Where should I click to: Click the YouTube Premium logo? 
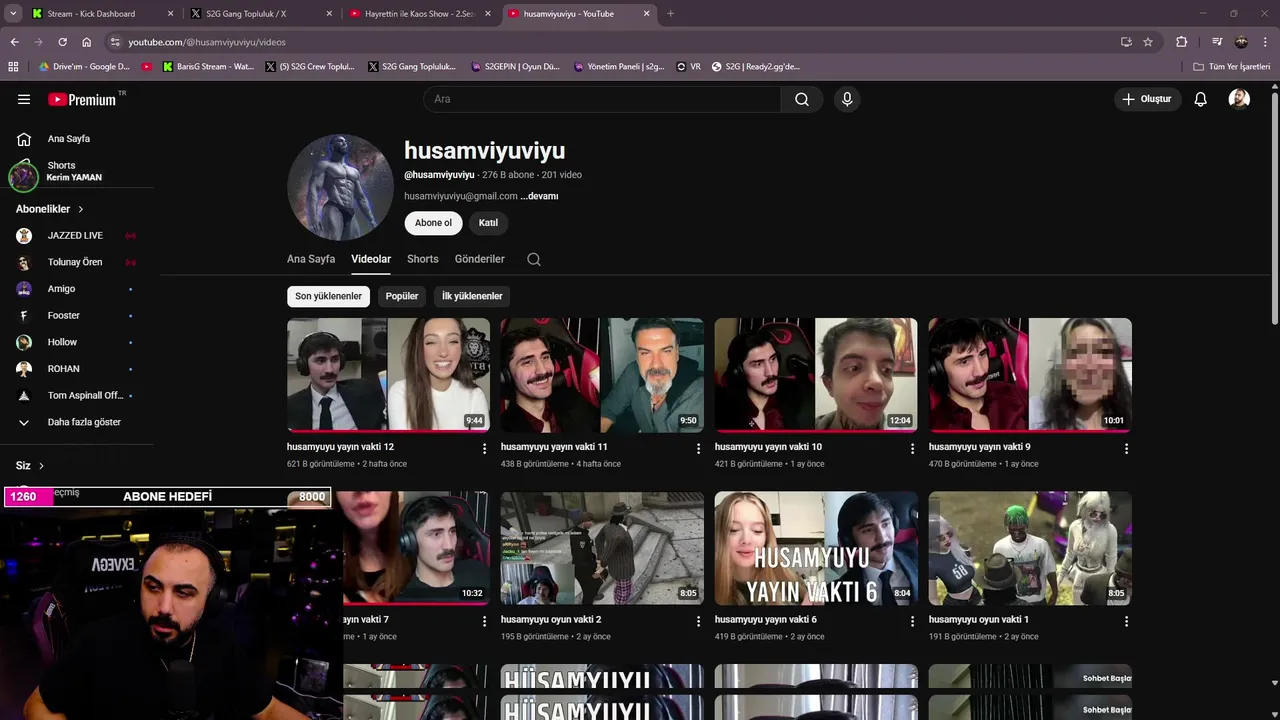pyautogui.click(x=82, y=99)
